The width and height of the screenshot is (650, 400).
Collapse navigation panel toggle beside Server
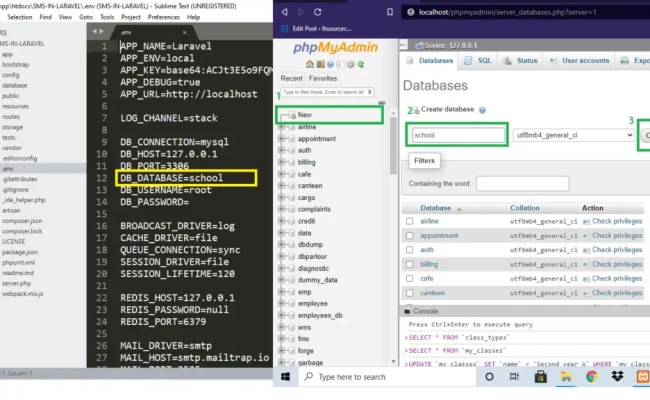[x=404, y=45]
